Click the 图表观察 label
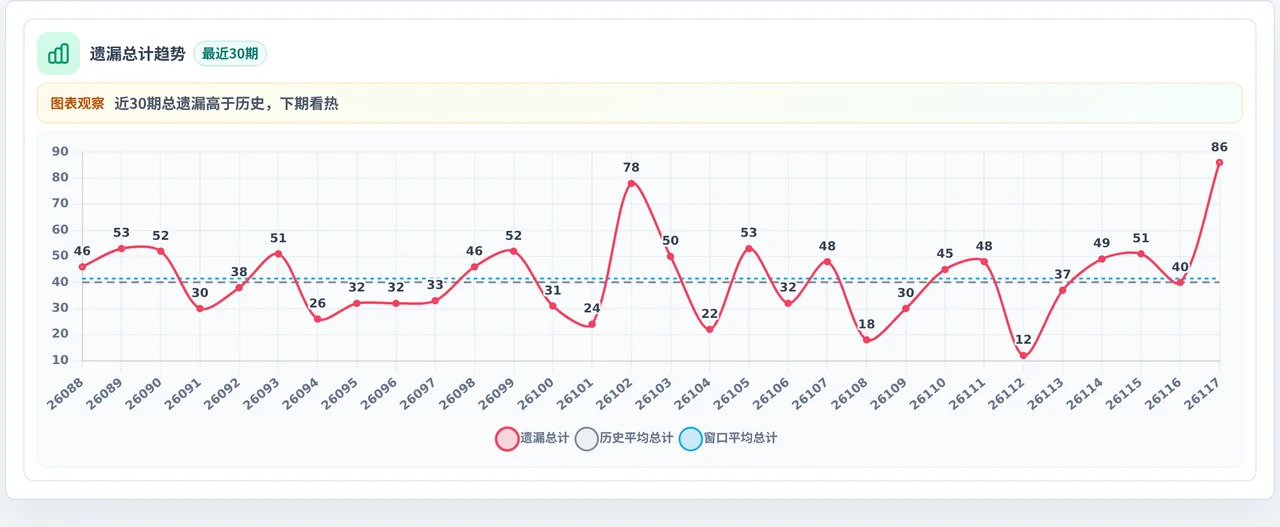The width and height of the screenshot is (1280, 527). 77,103
